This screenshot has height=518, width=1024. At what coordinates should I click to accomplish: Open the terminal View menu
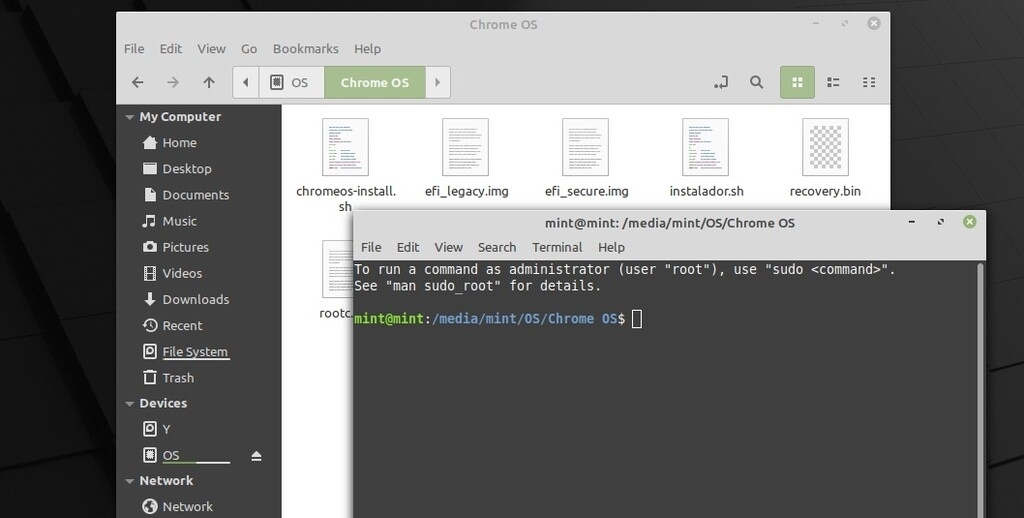coord(449,248)
